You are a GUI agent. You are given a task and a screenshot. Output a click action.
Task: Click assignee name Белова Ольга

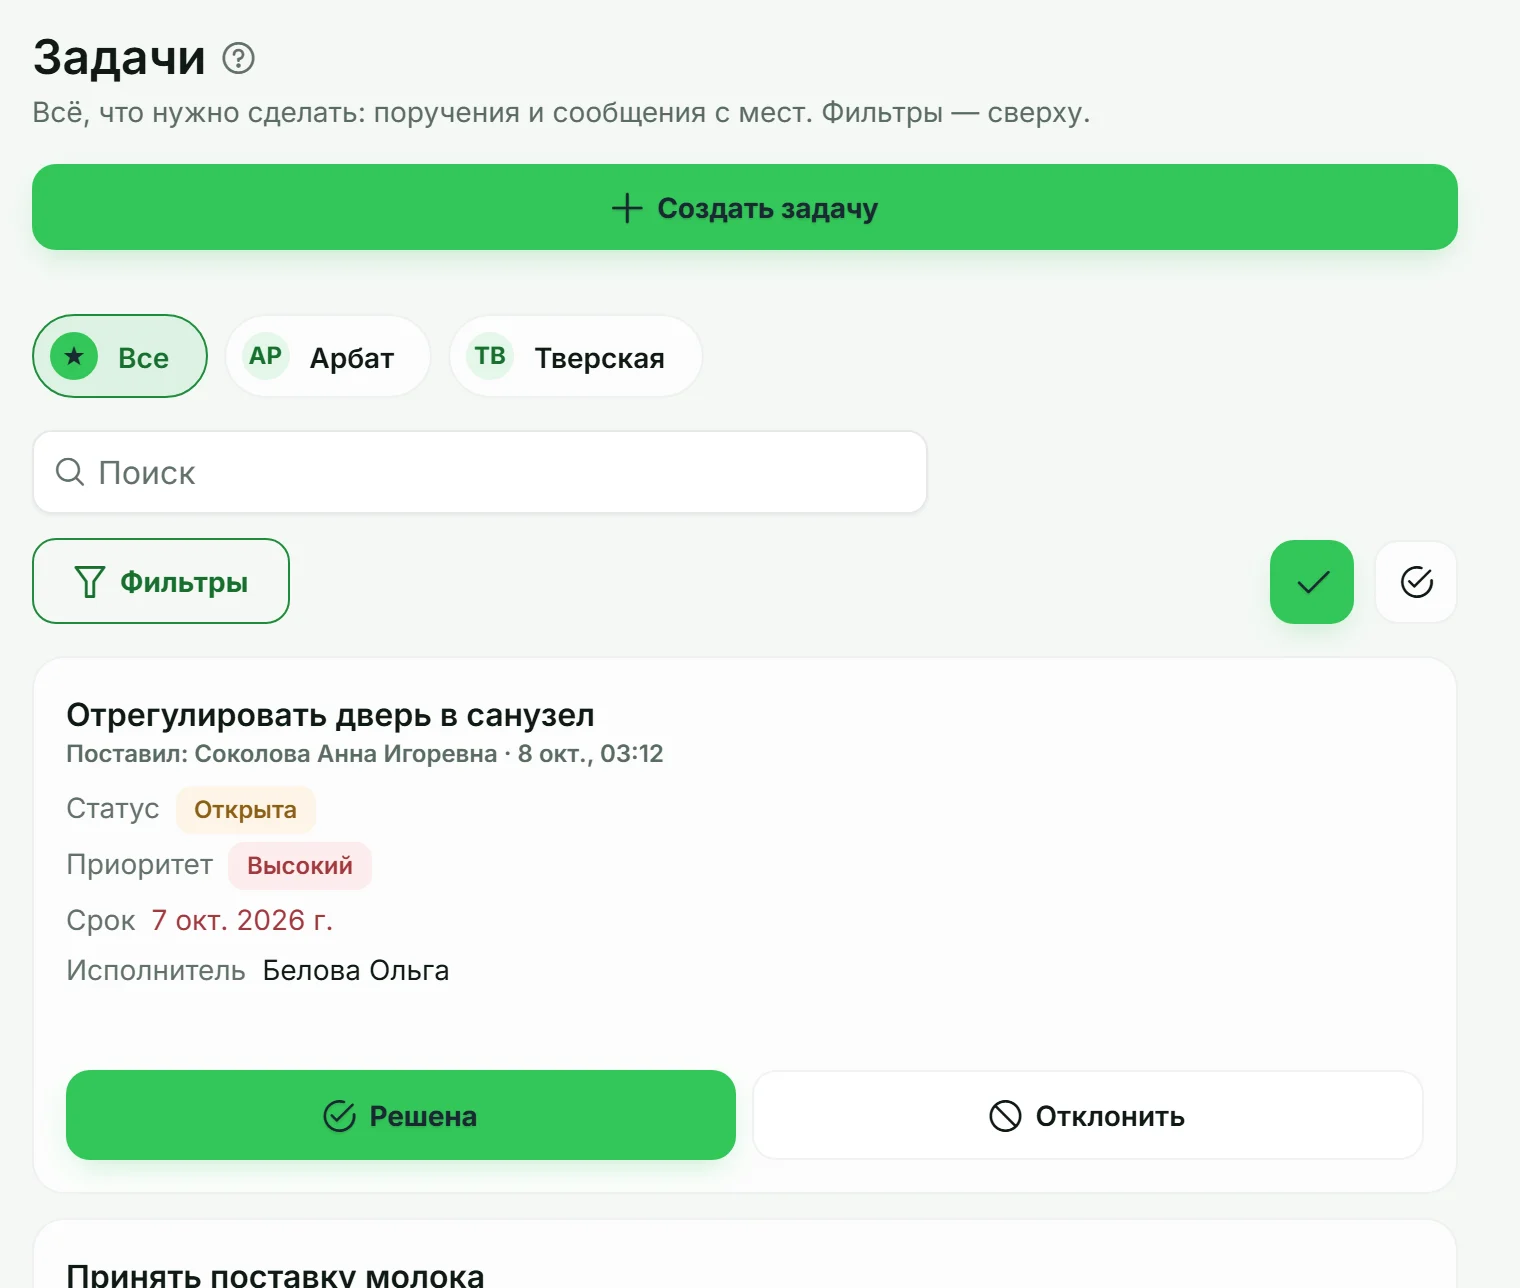tap(356, 970)
